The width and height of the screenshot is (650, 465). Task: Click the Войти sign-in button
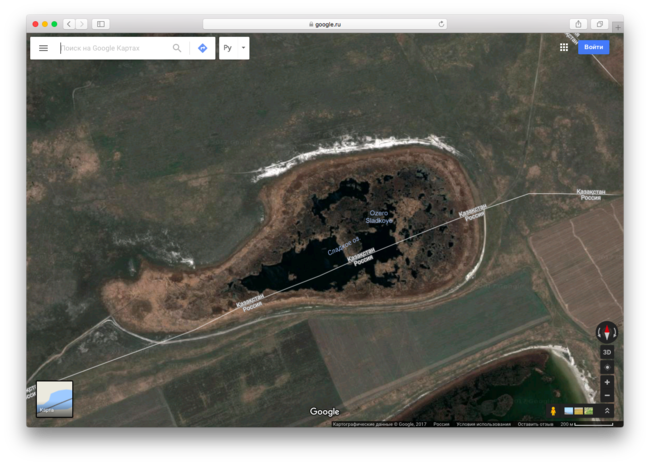point(593,47)
